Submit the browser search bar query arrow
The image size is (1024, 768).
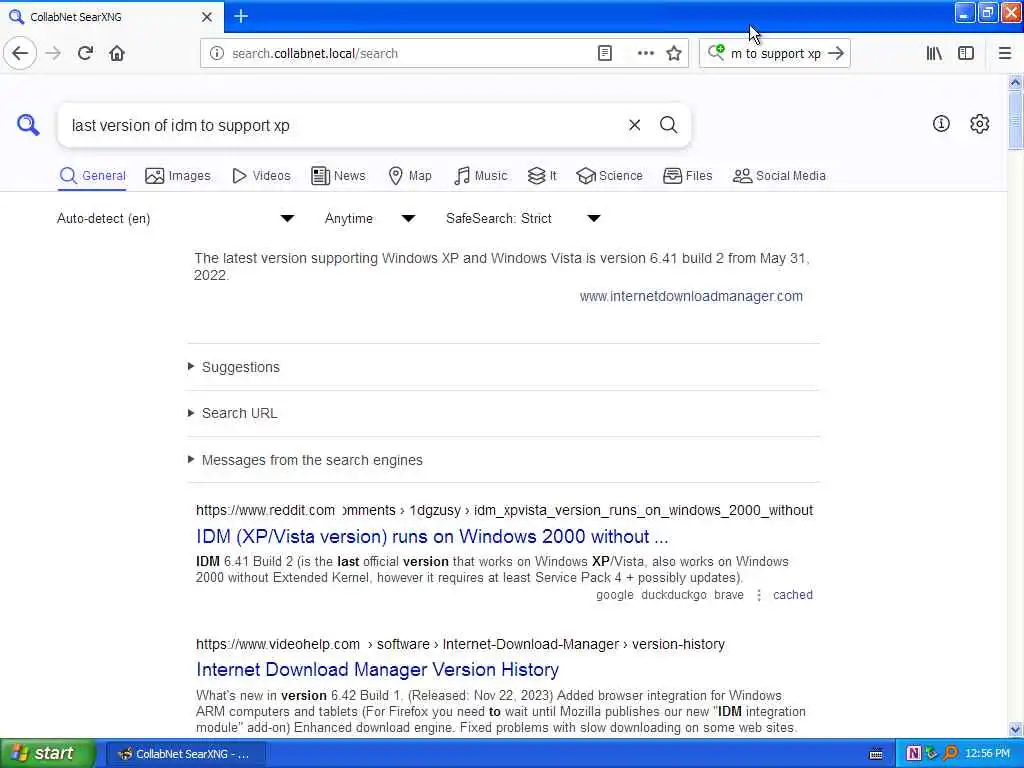click(x=836, y=54)
